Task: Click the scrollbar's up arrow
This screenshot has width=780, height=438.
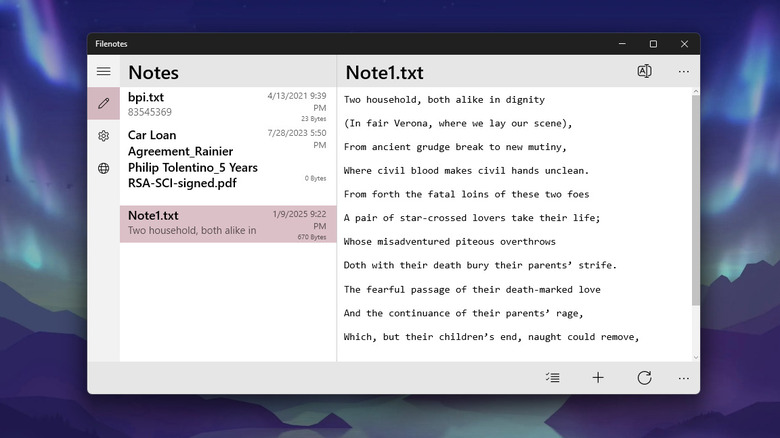Action: (x=696, y=92)
